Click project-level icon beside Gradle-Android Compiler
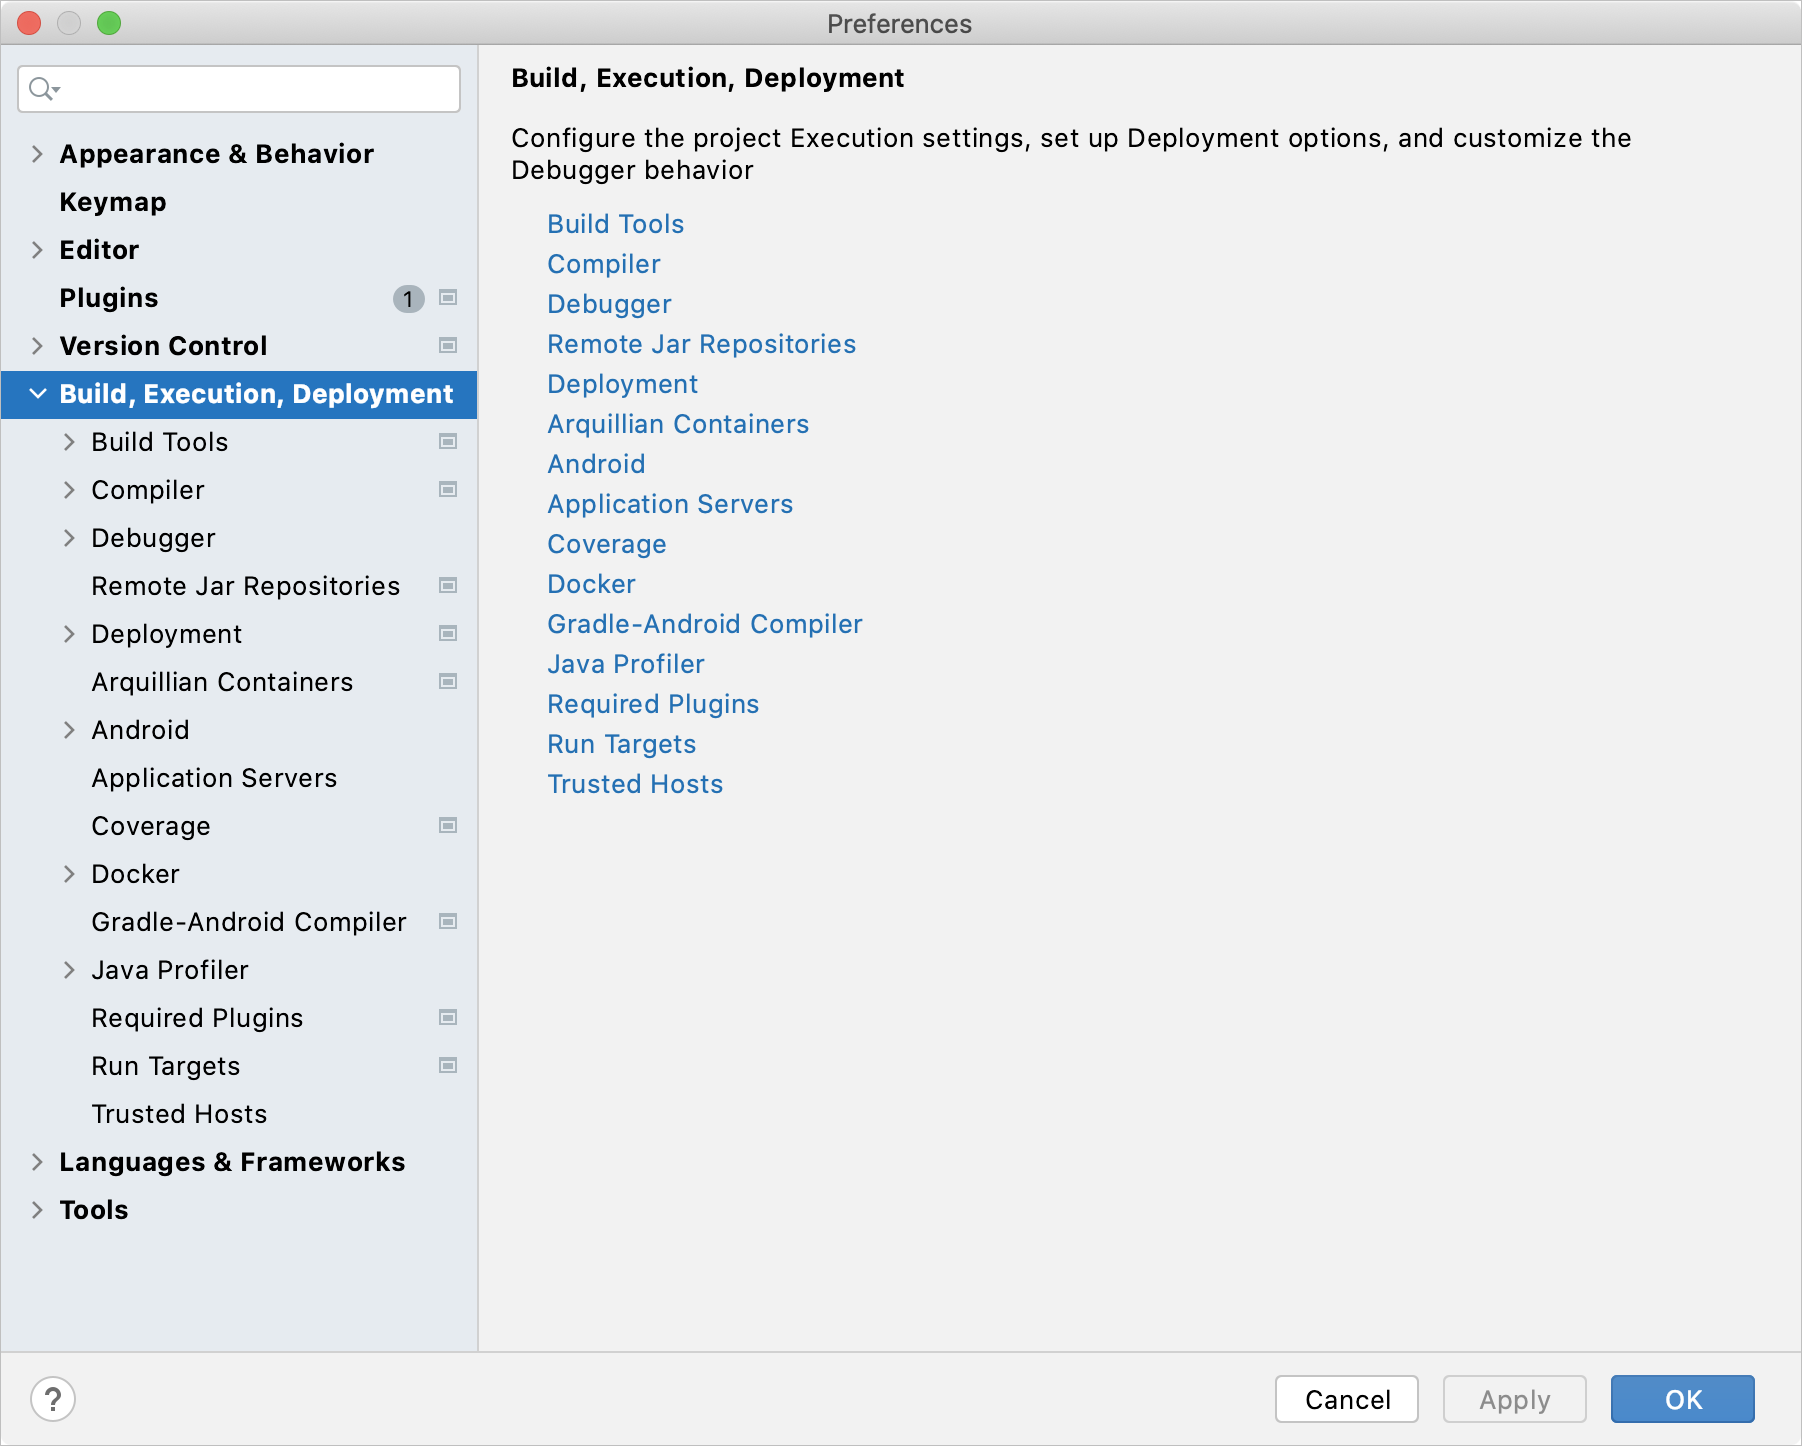Image resolution: width=1802 pixels, height=1446 pixels. coord(448,921)
